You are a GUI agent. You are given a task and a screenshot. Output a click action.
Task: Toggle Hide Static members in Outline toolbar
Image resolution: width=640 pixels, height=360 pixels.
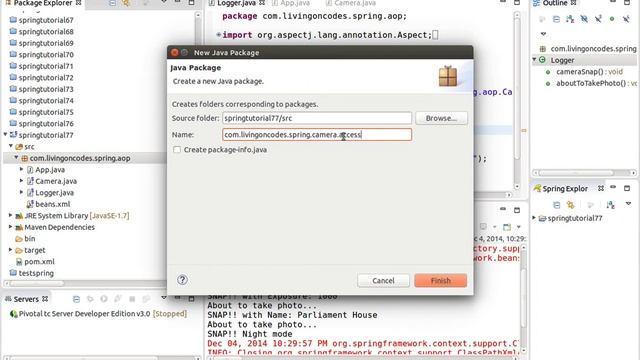click(598, 19)
